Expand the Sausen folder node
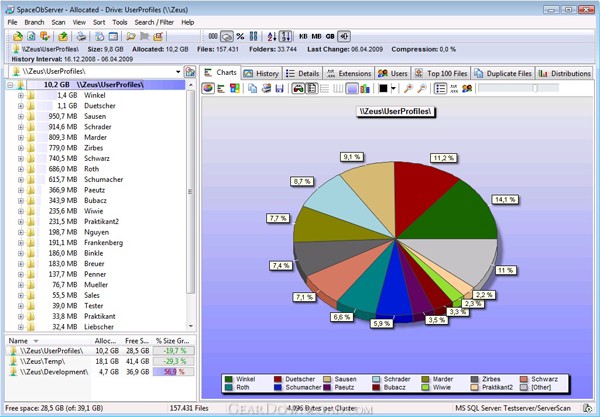600x417 pixels. point(21,116)
